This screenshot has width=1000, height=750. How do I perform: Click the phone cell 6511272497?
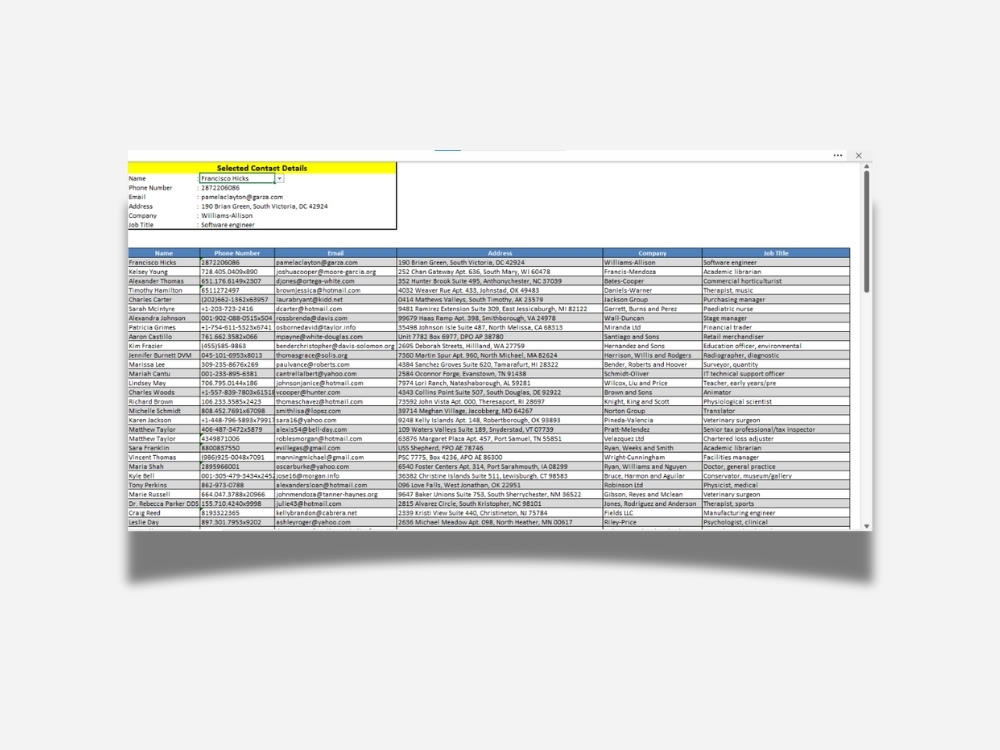(237, 290)
